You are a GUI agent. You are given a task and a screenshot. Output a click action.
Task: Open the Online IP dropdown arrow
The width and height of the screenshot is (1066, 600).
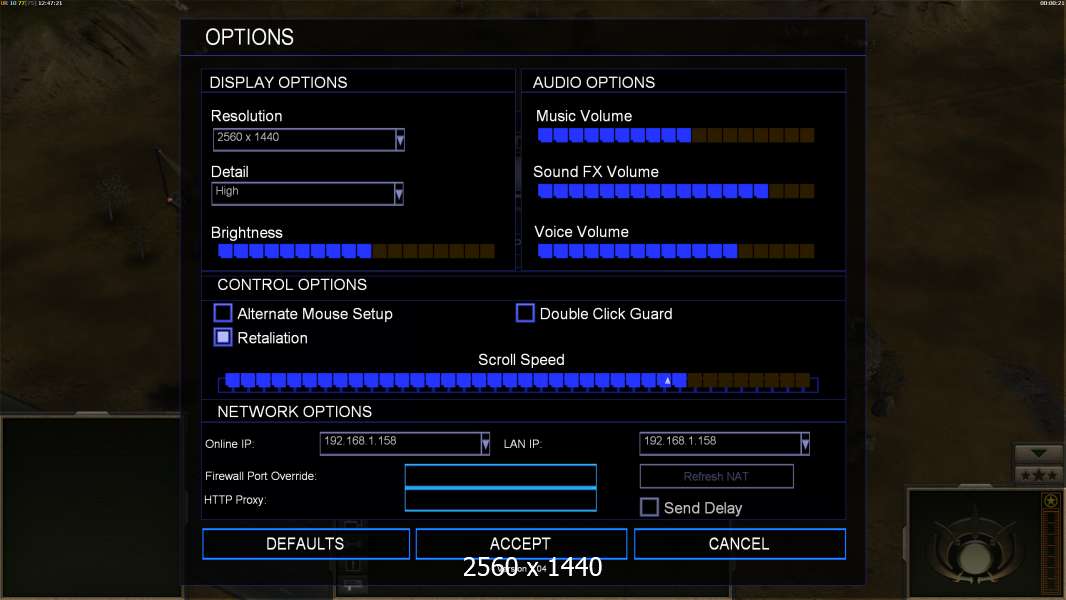click(485, 444)
